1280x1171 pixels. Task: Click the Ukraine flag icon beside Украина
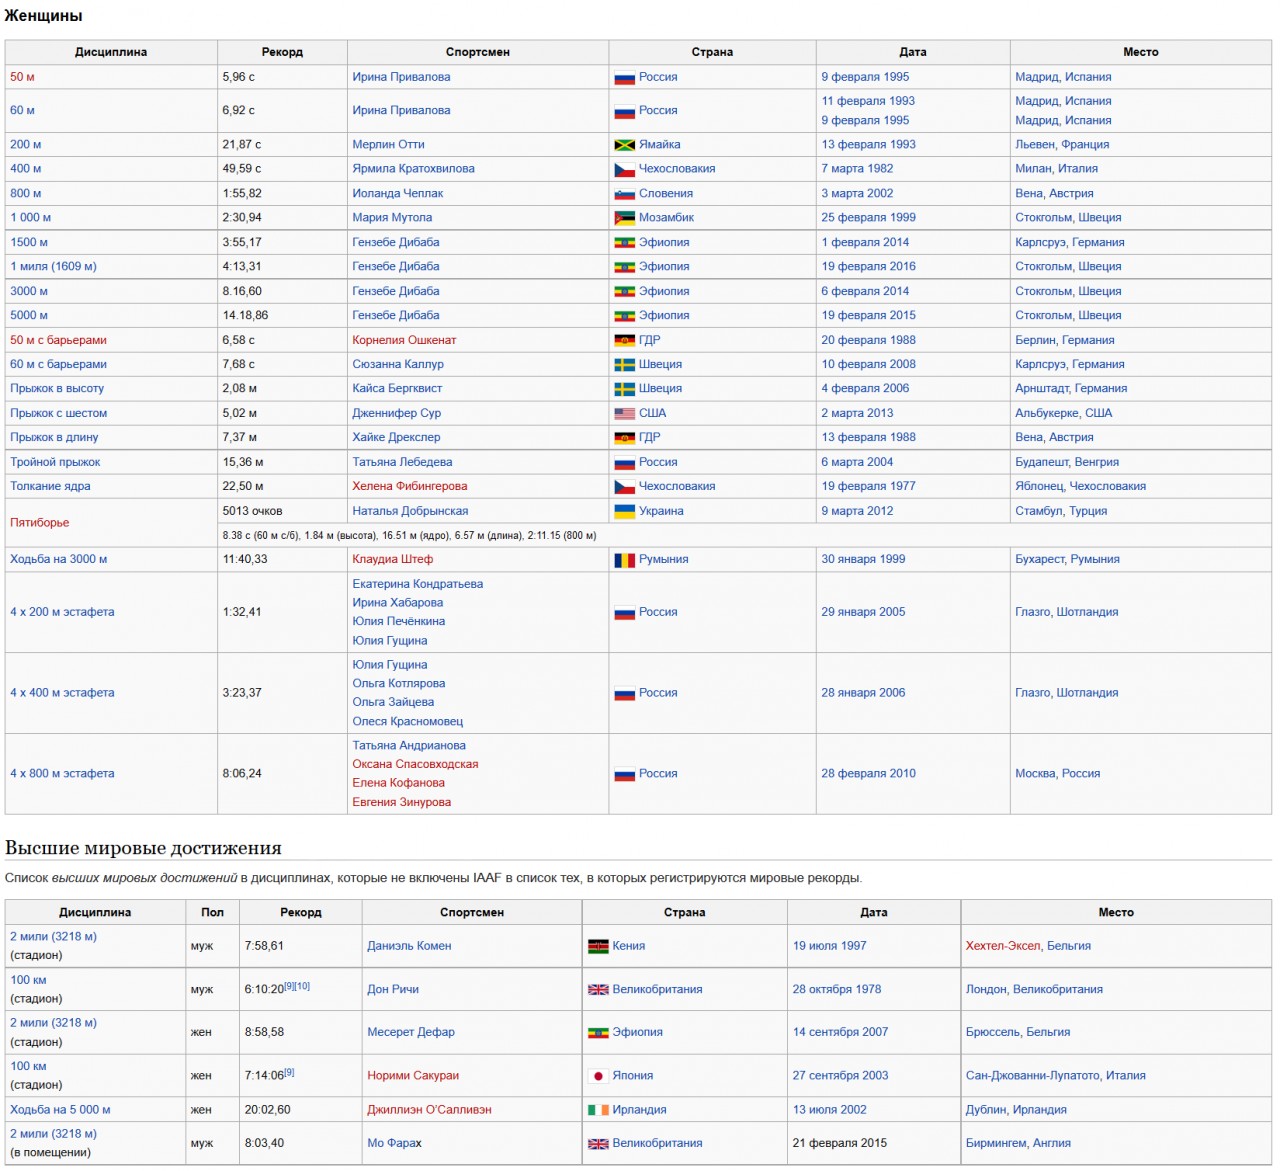[624, 512]
